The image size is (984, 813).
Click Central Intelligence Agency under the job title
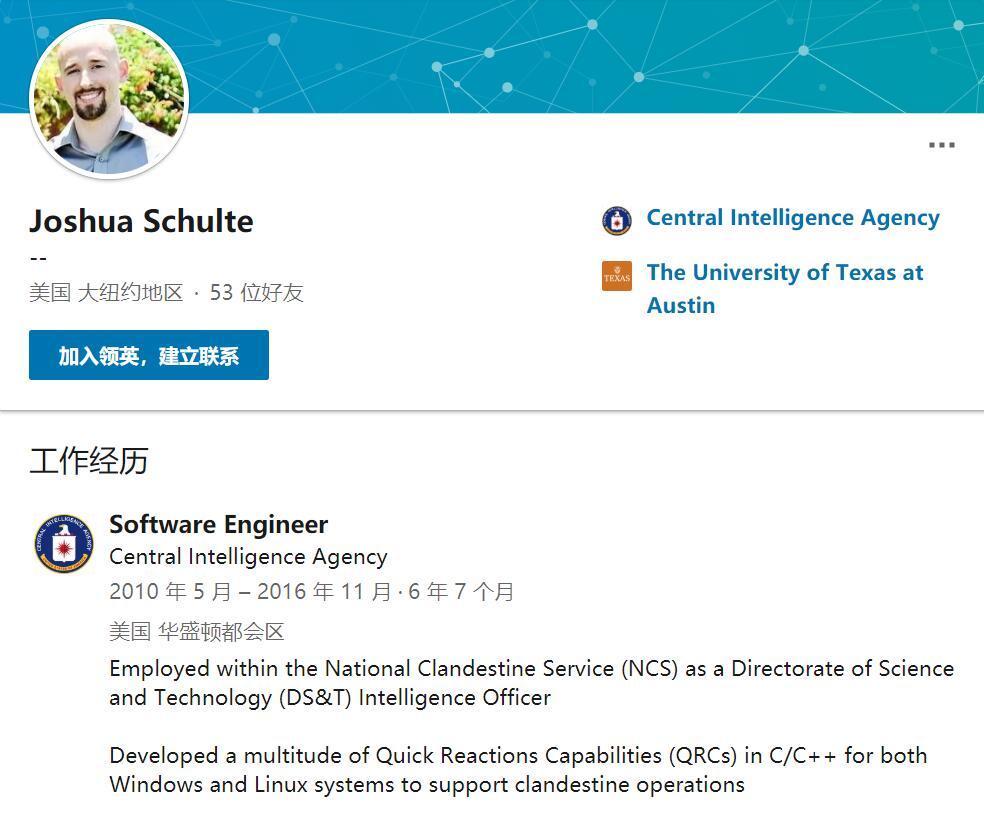(x=248, y=557)
